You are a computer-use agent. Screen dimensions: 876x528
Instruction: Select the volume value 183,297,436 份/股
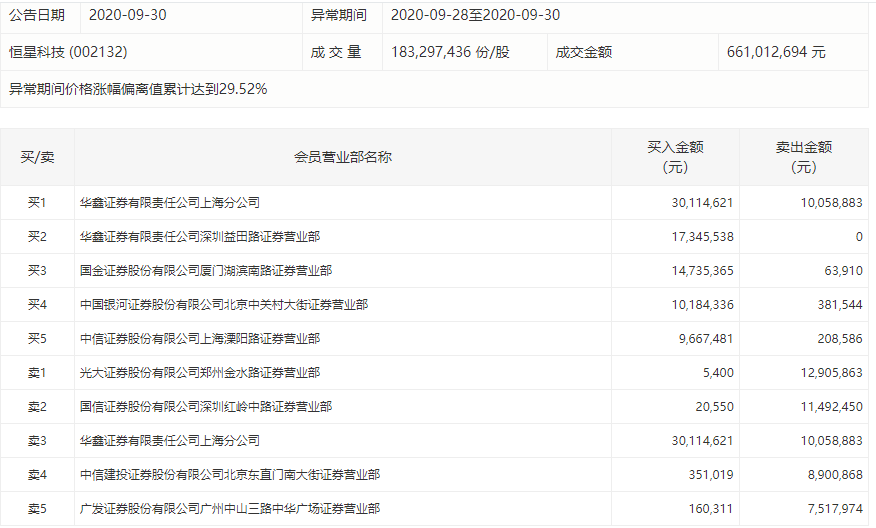tap(450, 52)
